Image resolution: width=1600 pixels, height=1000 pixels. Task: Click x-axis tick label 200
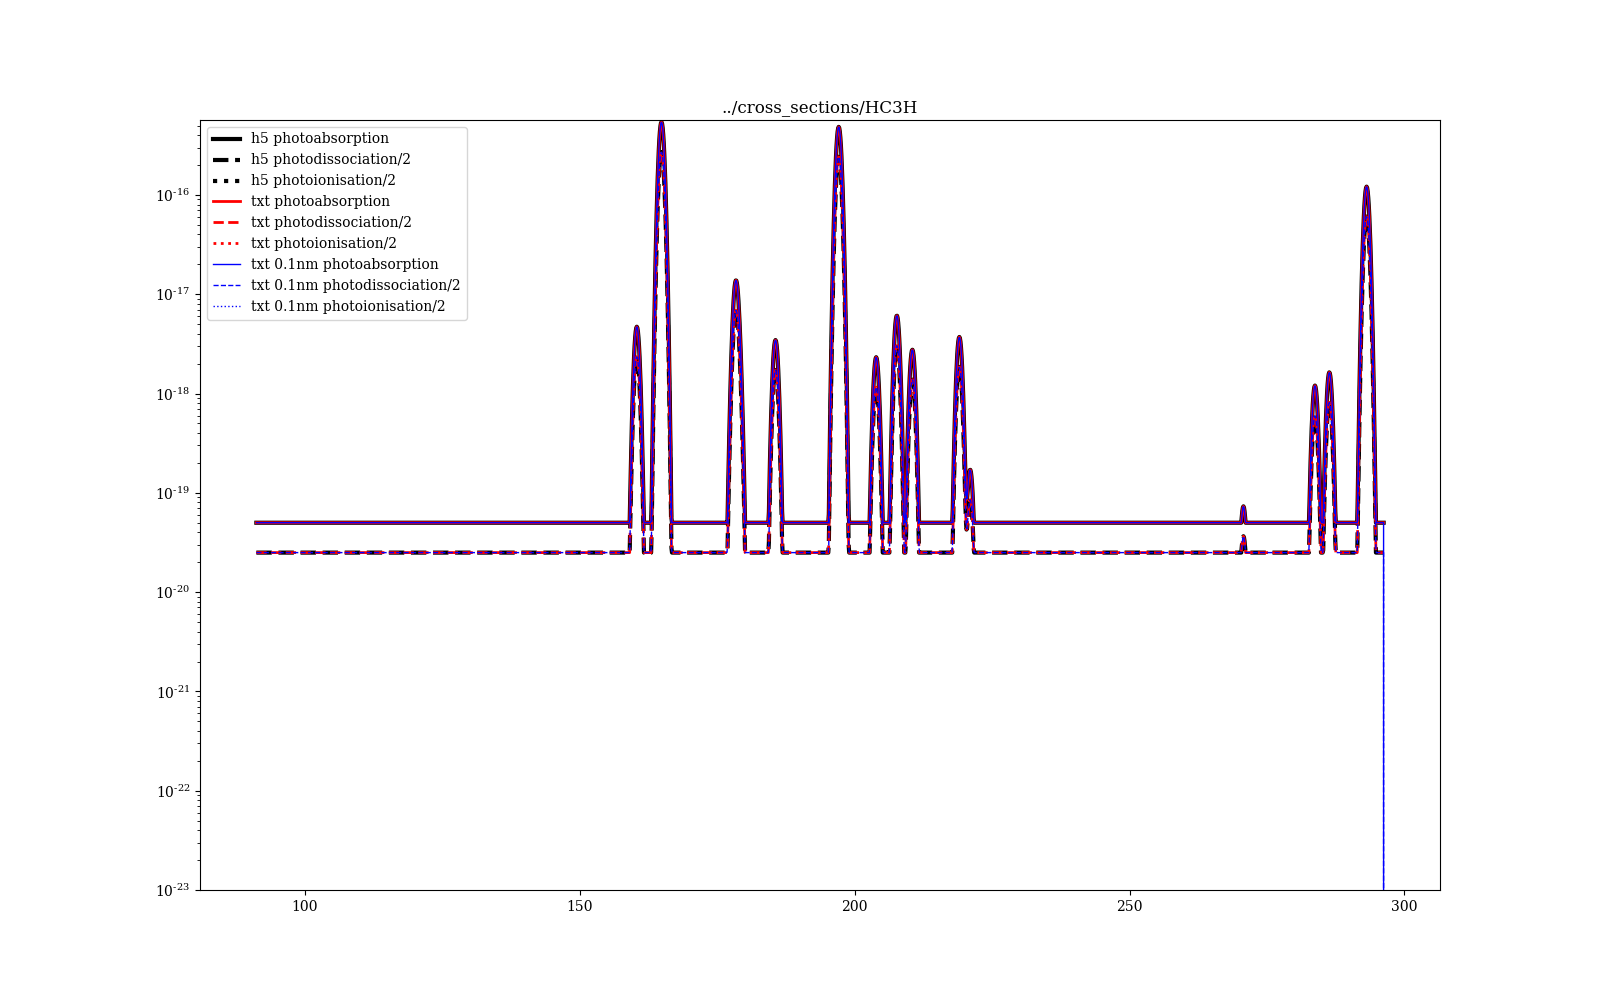(x=854, y=906)
